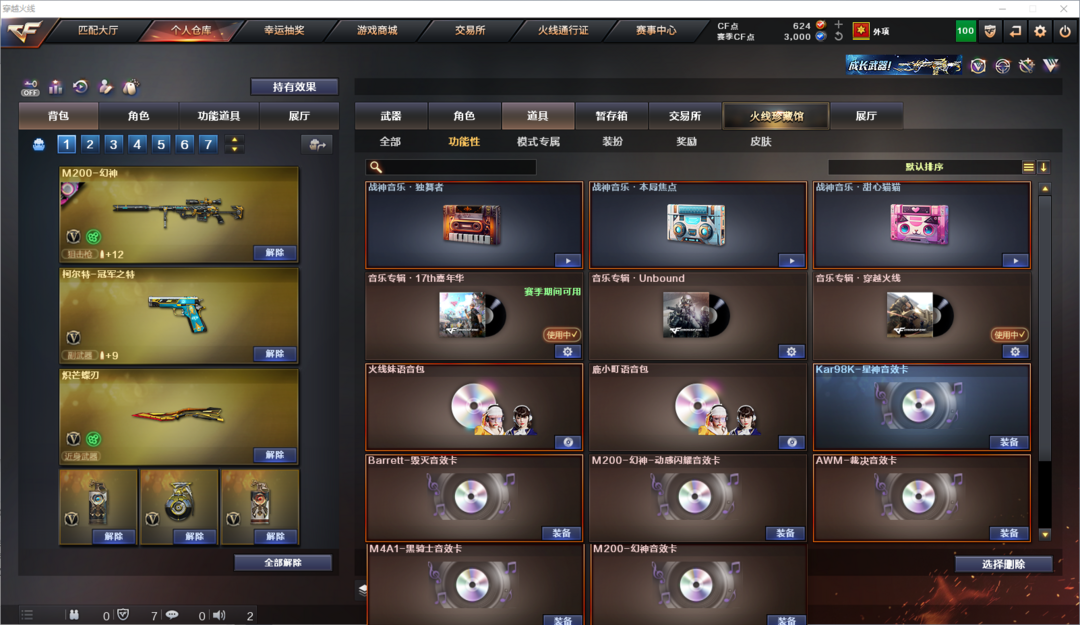Toggle sort direction arrow
The height and width of the screenshot is (625, 1080).
[1043, 167]
